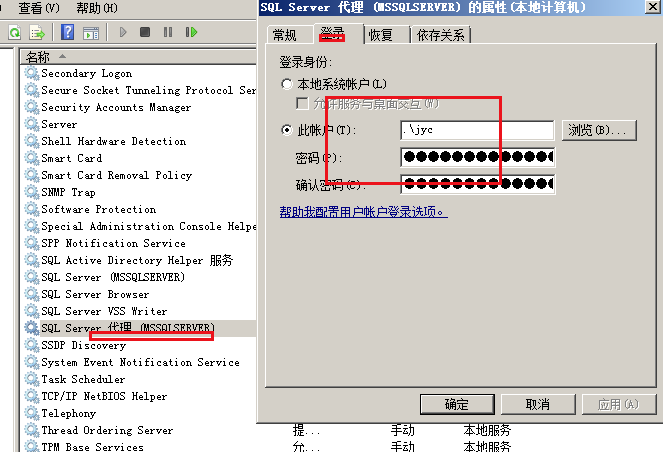Image resolution: width=663 pixels, height=452 pixels.
Task: Click the Pause Service icon
Action: click(168, 32)
